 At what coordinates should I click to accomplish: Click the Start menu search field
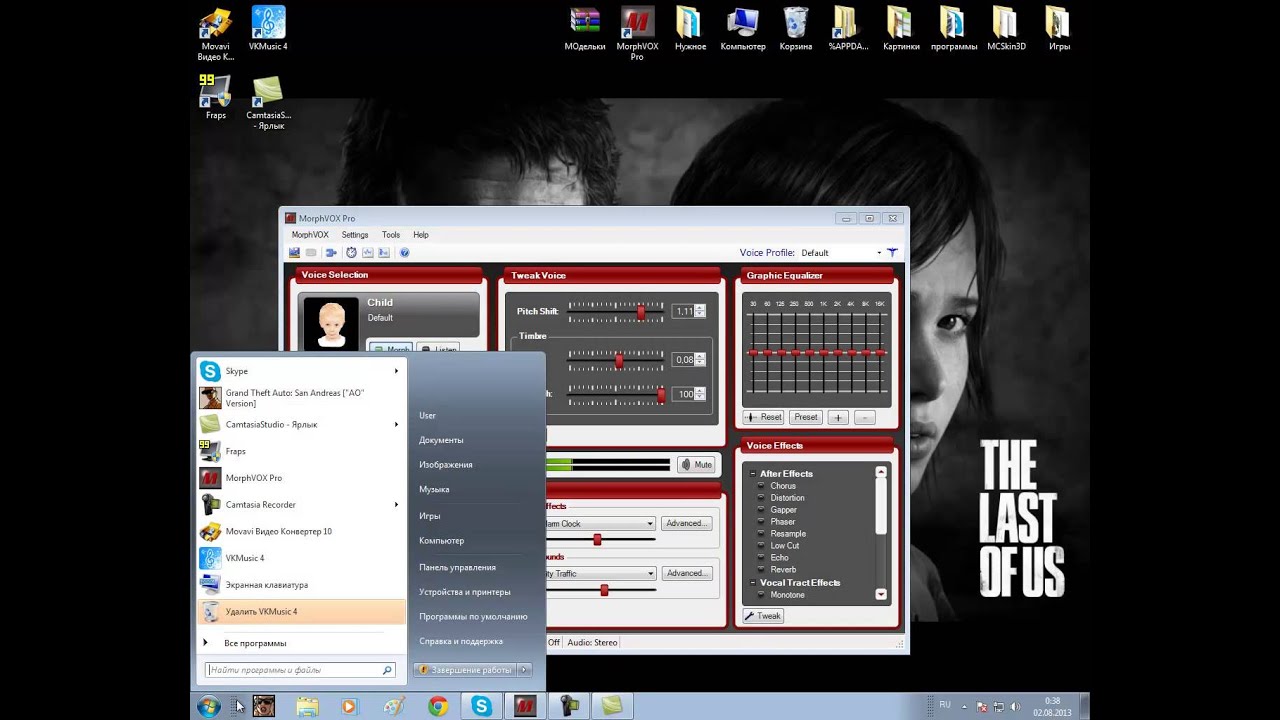click(299, 670)
